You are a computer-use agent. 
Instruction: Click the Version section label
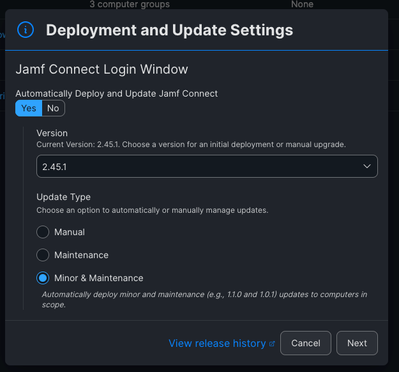coord(52,133)
